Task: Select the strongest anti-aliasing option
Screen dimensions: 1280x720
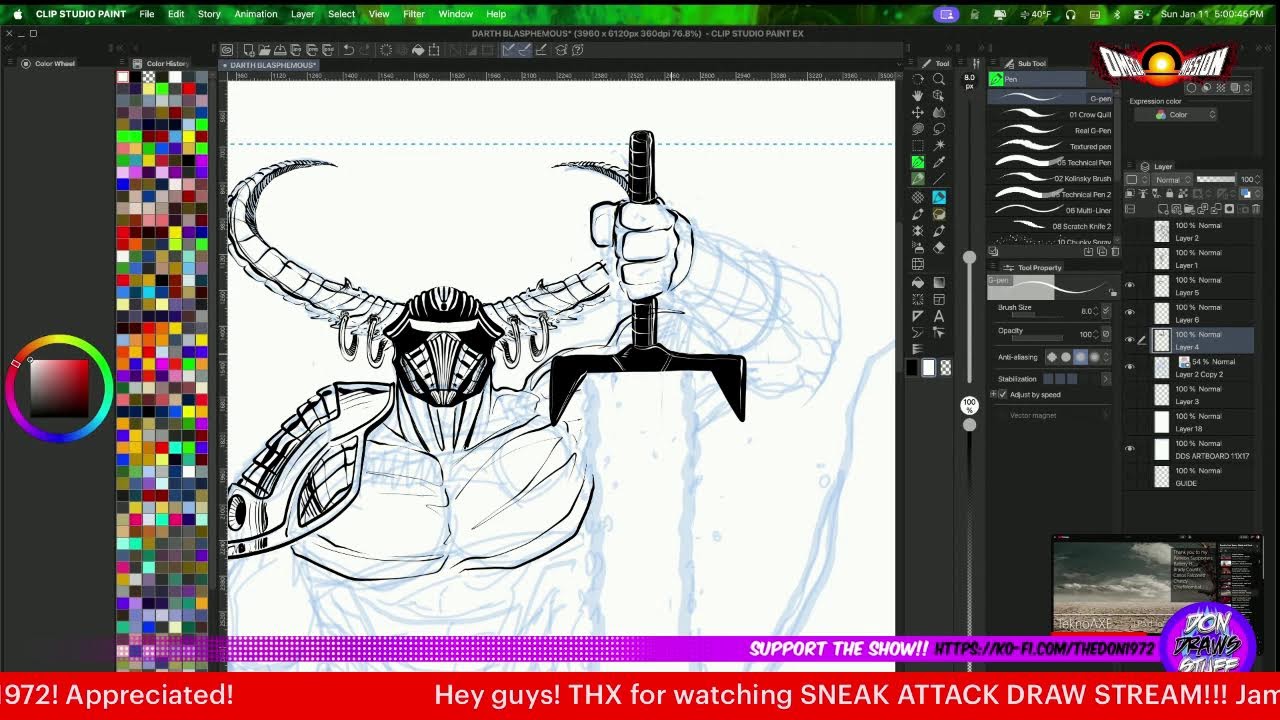Action: tap(1094, 357)
